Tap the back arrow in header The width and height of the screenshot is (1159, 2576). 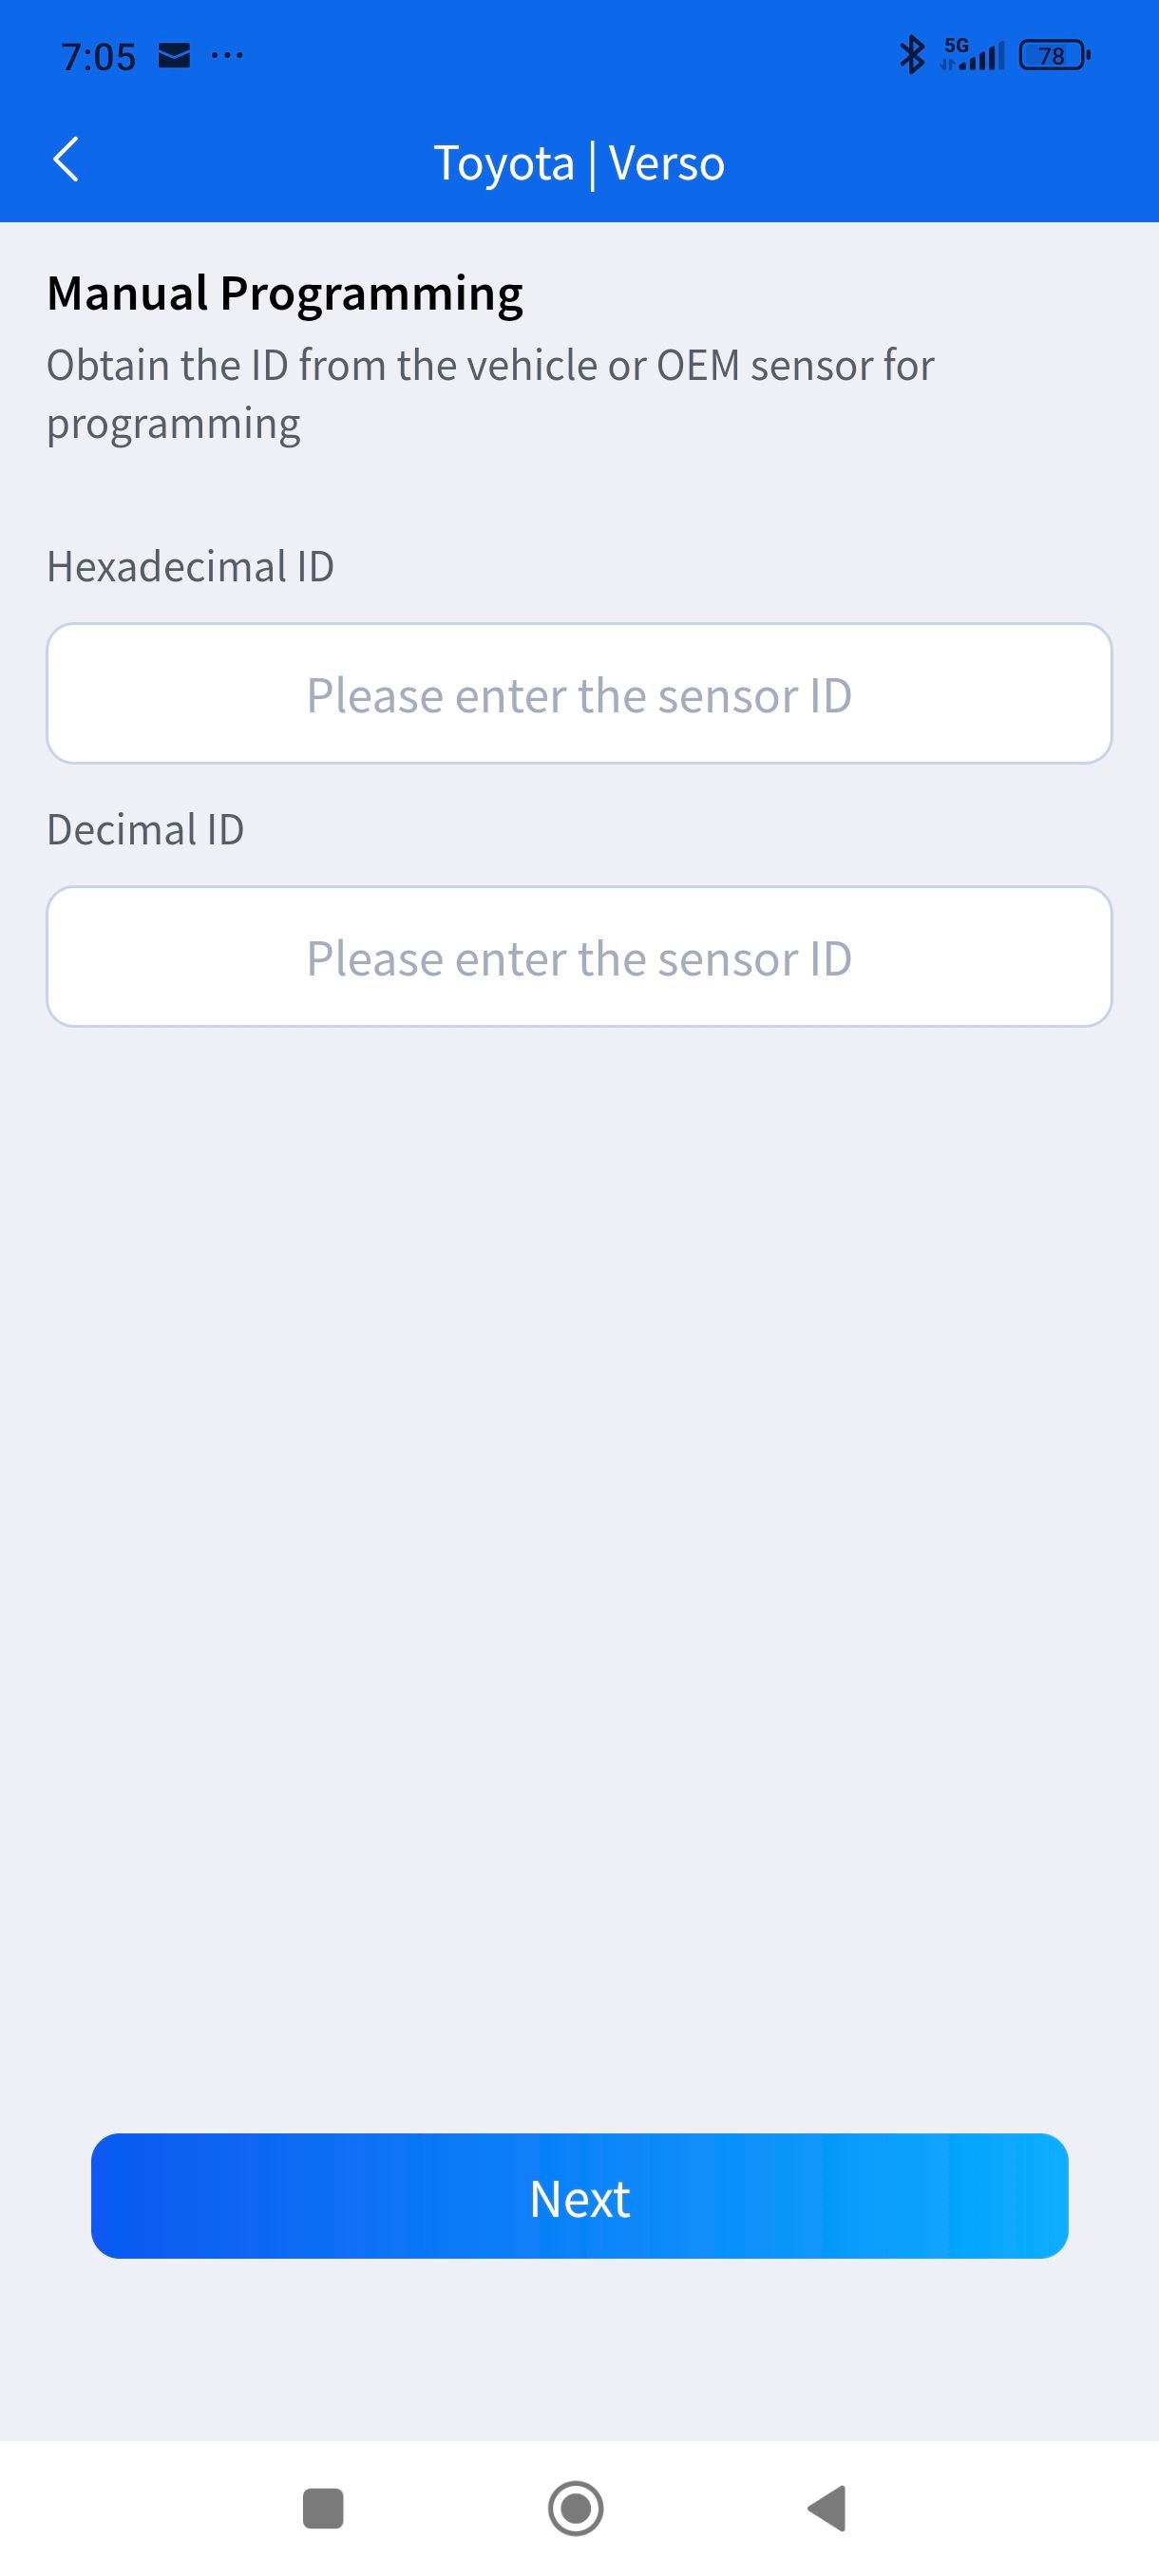pos(66,160)
